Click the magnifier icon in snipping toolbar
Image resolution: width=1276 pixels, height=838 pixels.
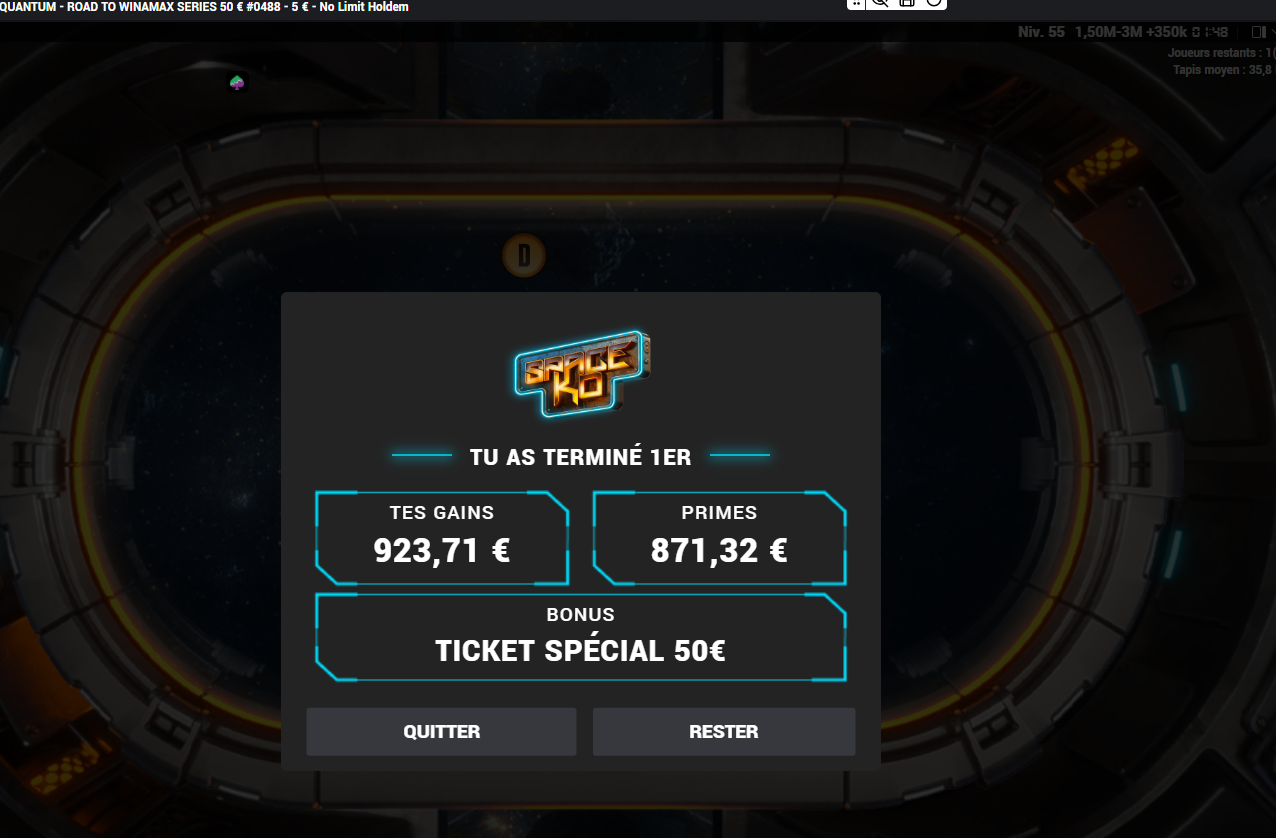coord(881,3)
